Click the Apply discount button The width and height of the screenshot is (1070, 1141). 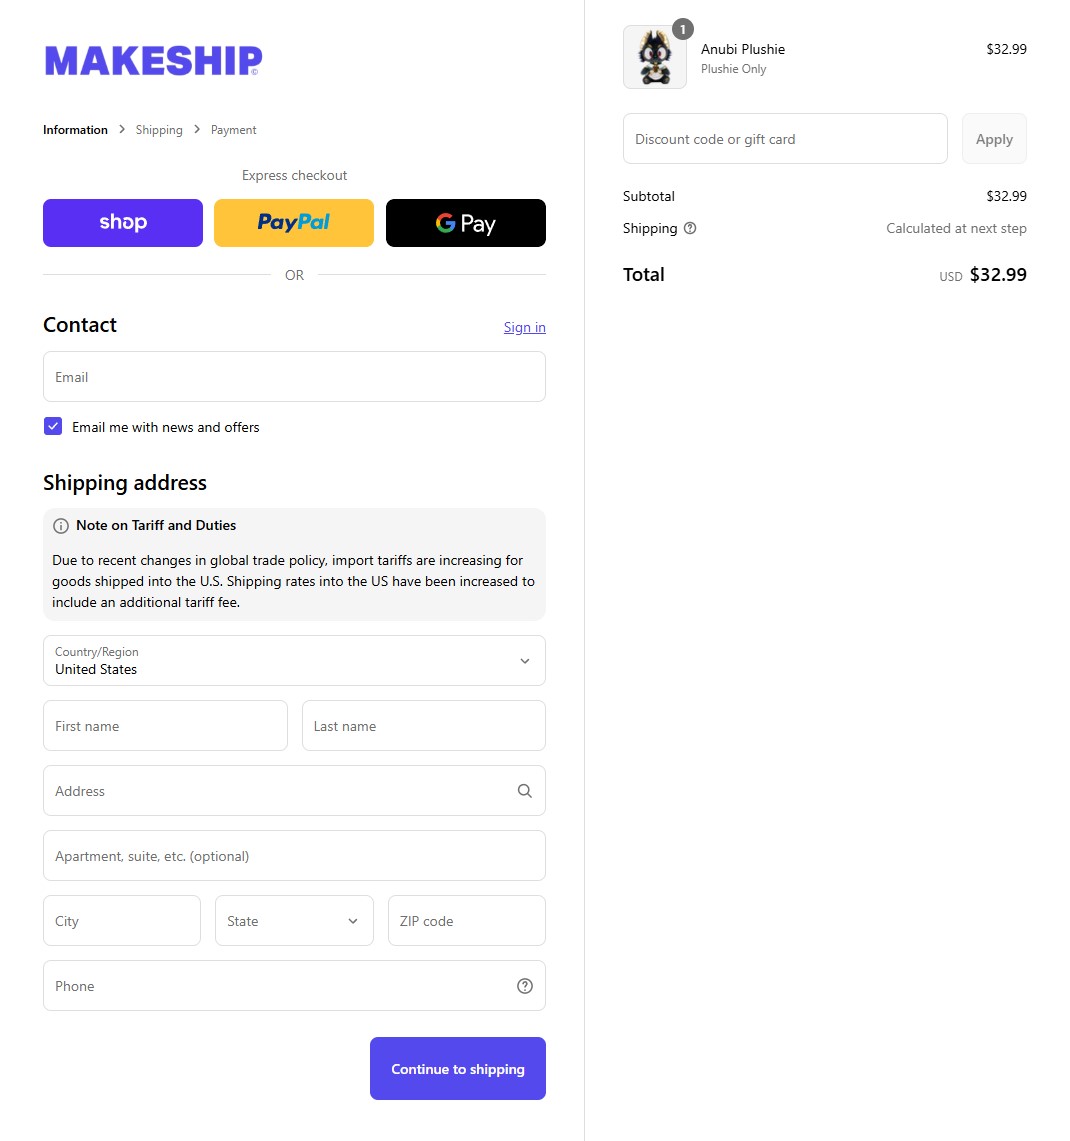point(994,139)
